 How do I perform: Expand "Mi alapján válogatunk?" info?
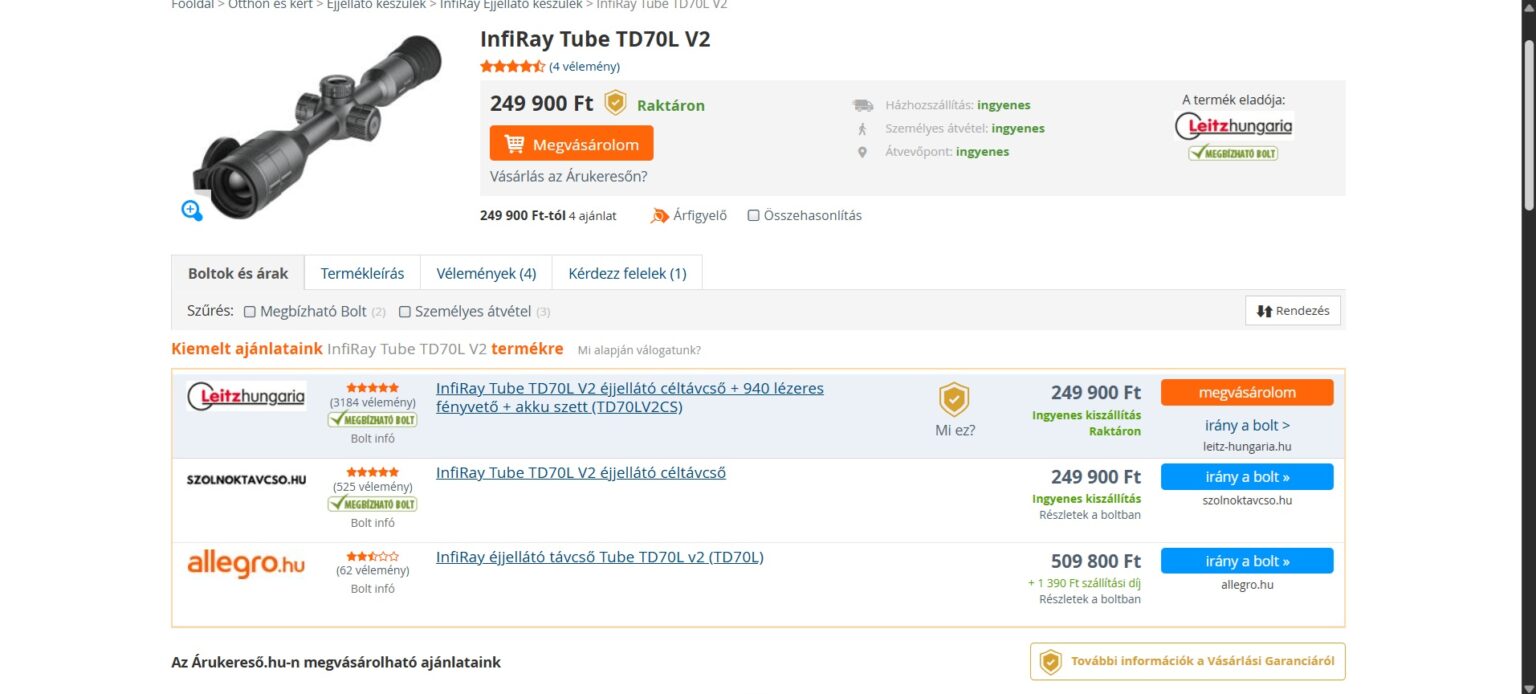click(x=639, y=350)
